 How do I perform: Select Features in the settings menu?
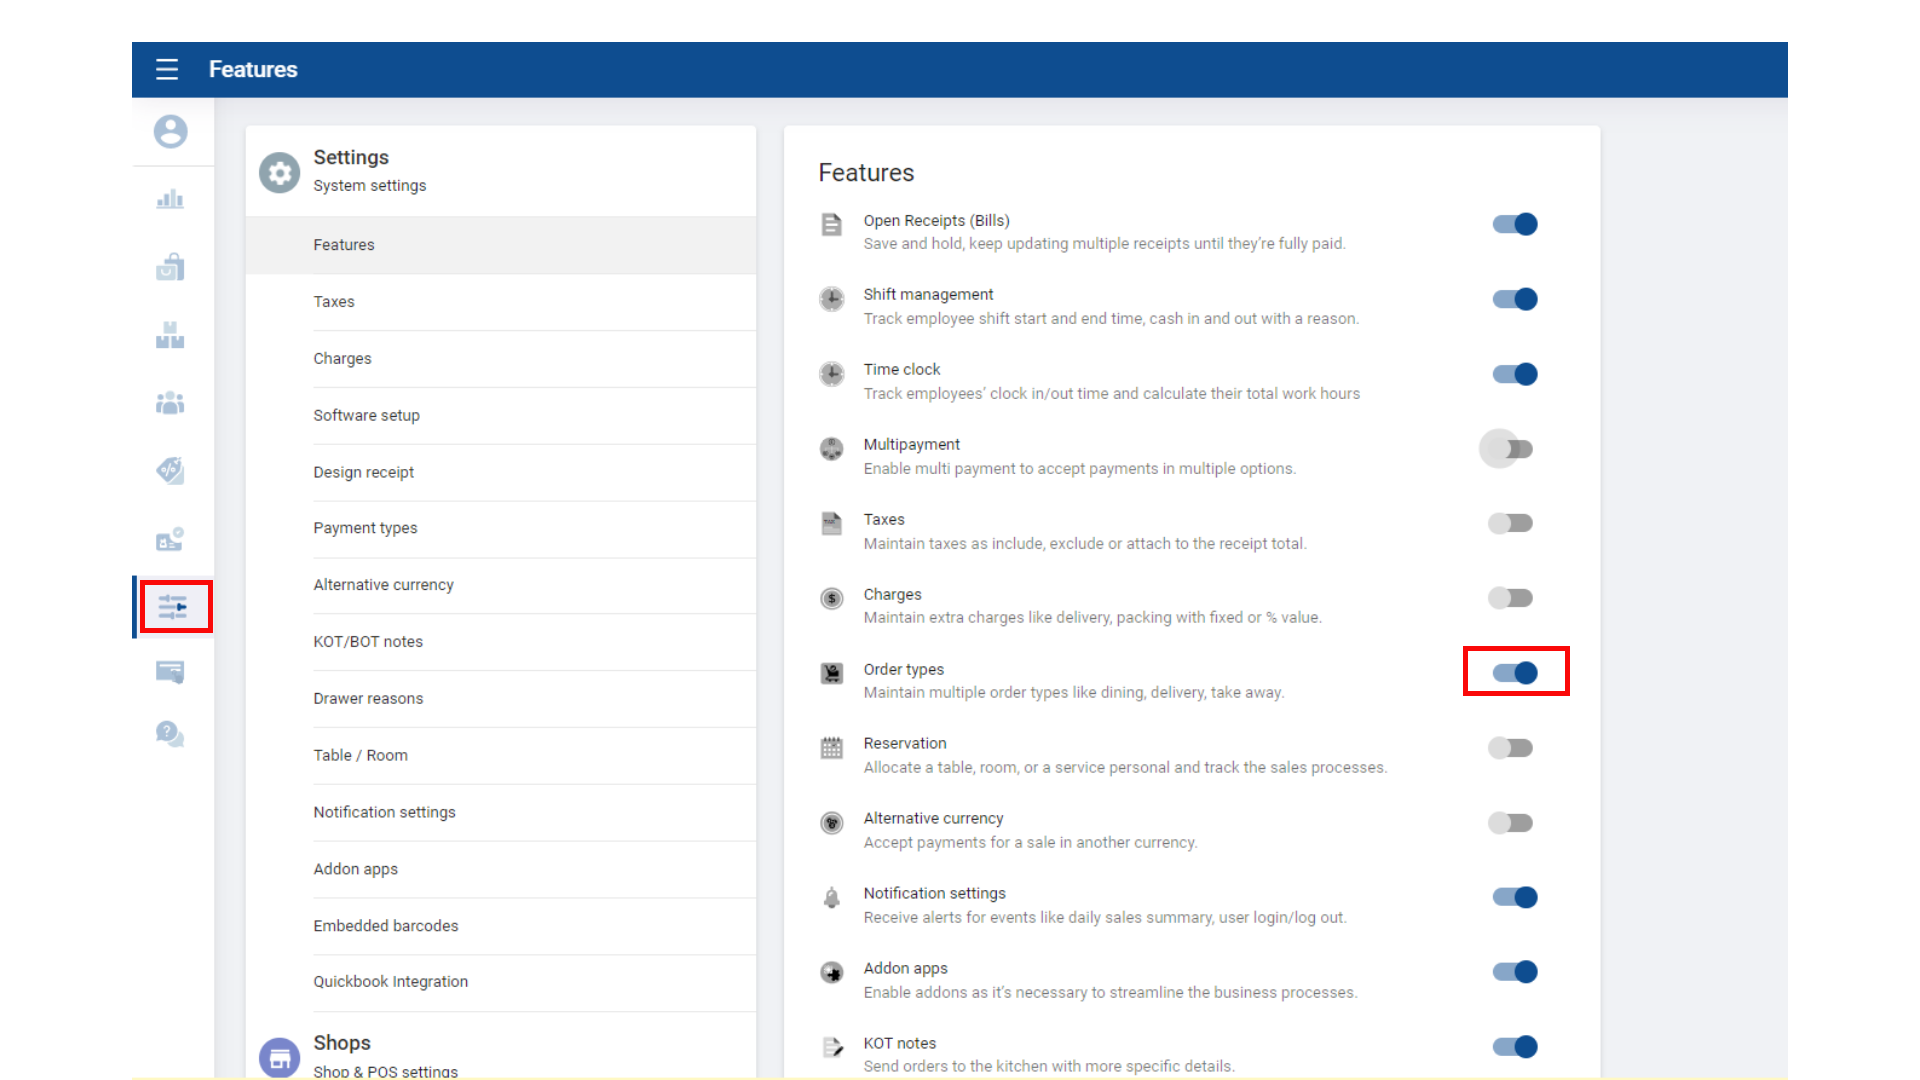(501, 245)
